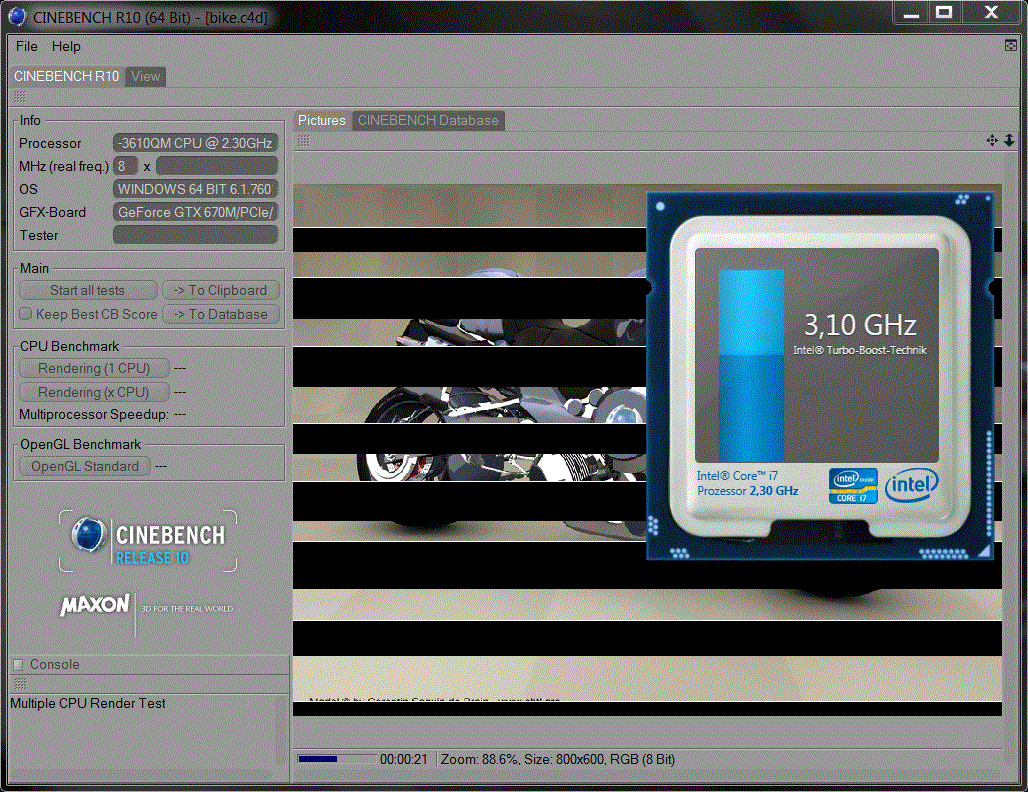Viewport: 1028px width, 792px height.
Task: Click the Zoom 88.6% status text
Action: point(479,759)
